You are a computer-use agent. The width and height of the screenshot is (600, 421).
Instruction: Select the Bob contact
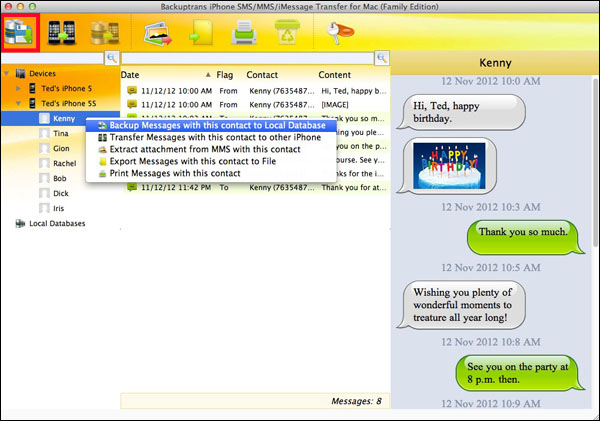[x=60, y=178]
